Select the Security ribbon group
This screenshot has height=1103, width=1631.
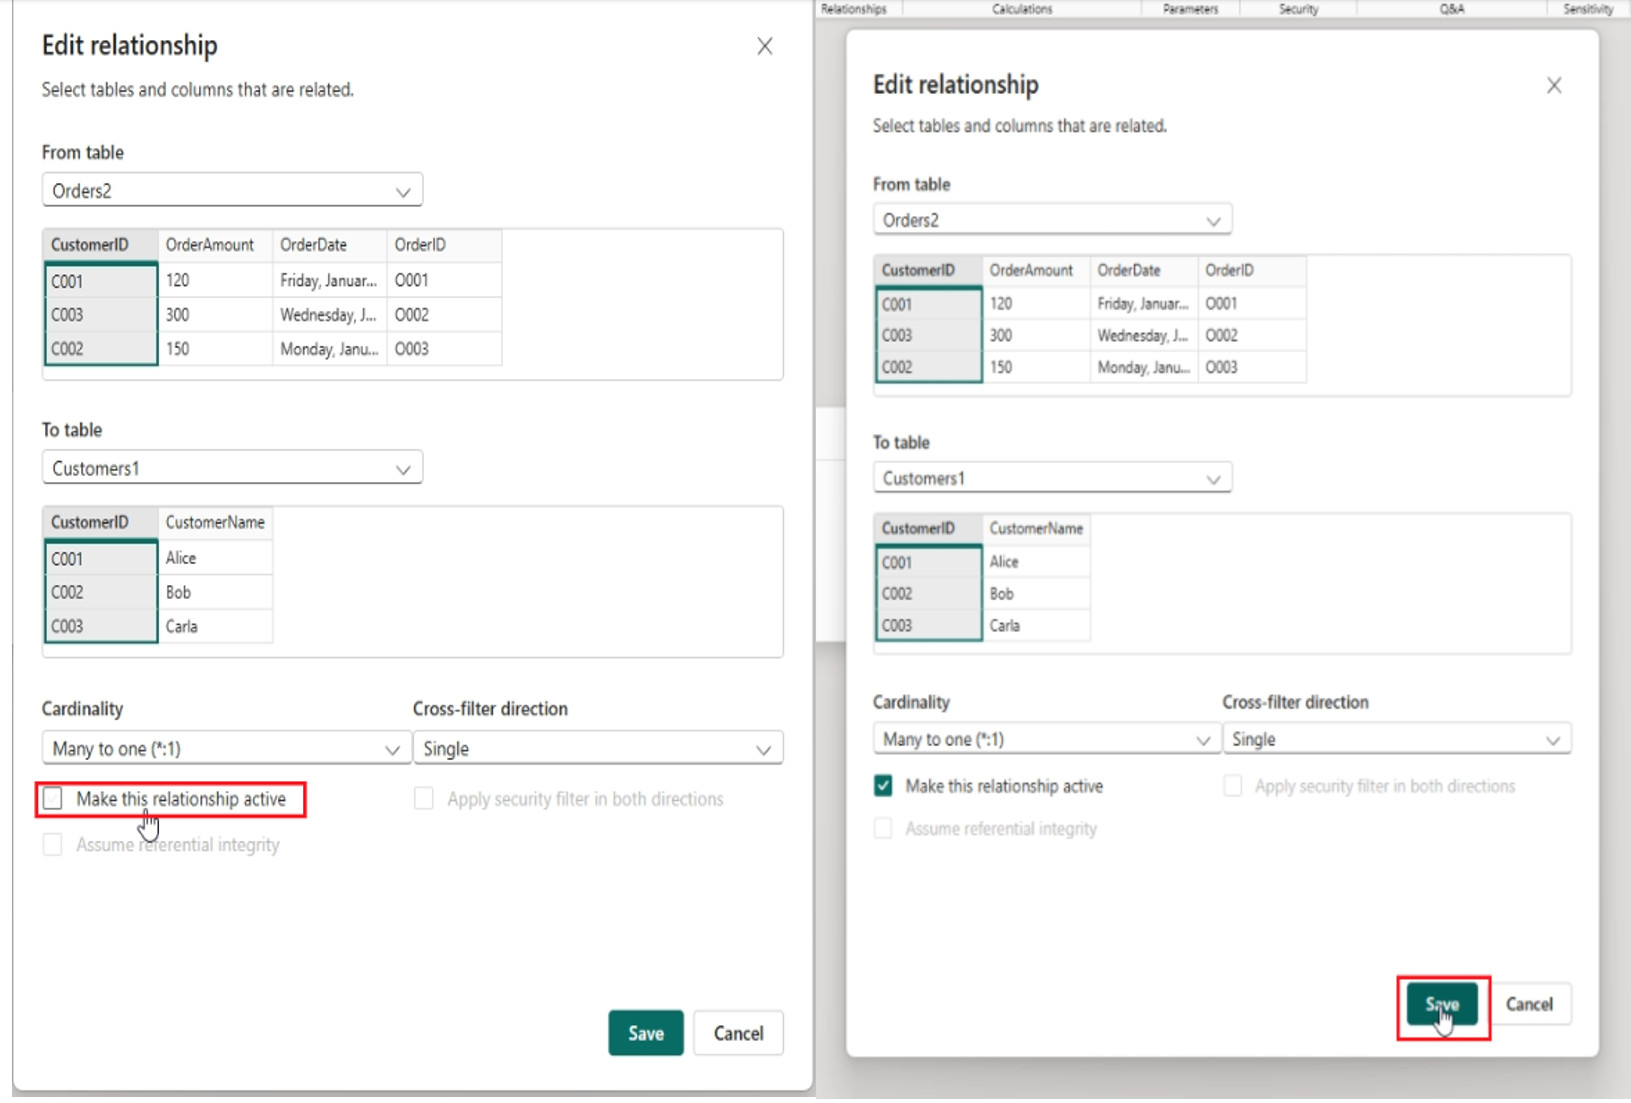click(1298, 9)
